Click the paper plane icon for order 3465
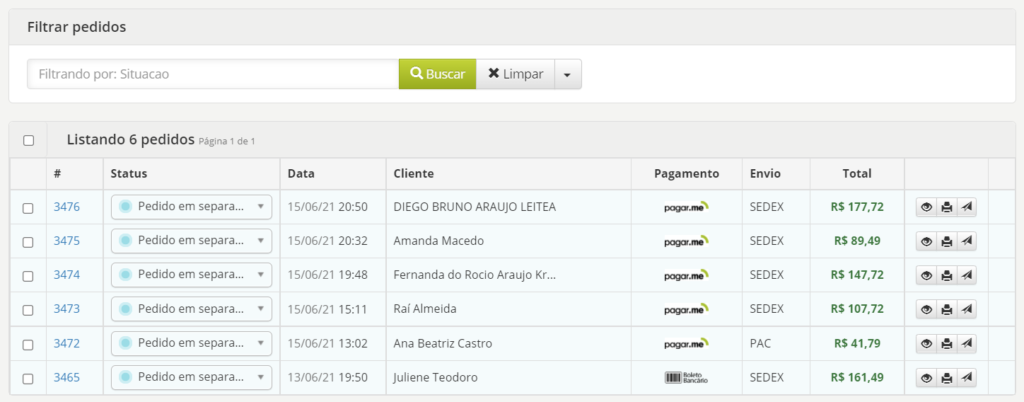 [966, 378]
